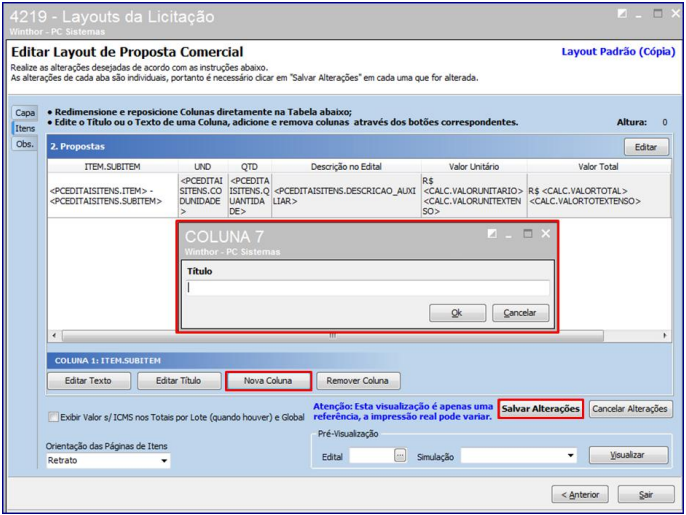Viewport: 686px width, 515px height.
Task: Click the PCEDITAISITENS.ITEM cell
Action: click(x=112, y=196)
